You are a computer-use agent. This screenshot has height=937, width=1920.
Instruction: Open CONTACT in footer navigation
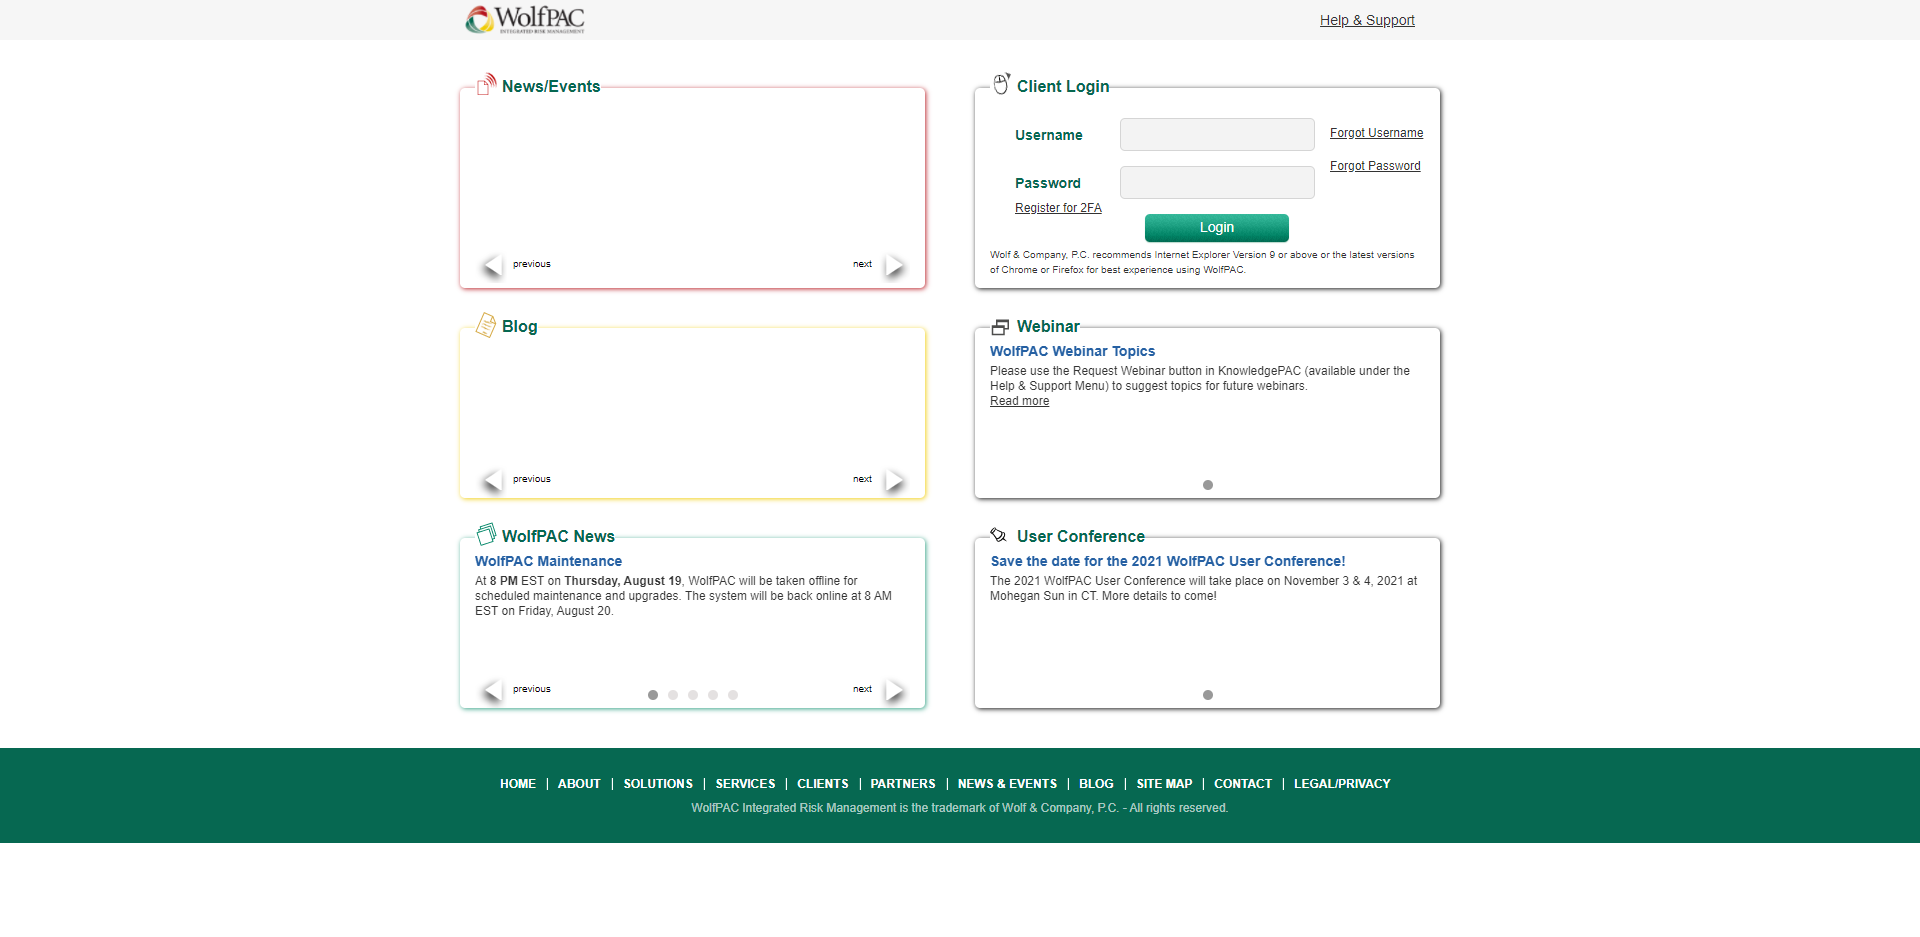click(x=1242, y=784)
